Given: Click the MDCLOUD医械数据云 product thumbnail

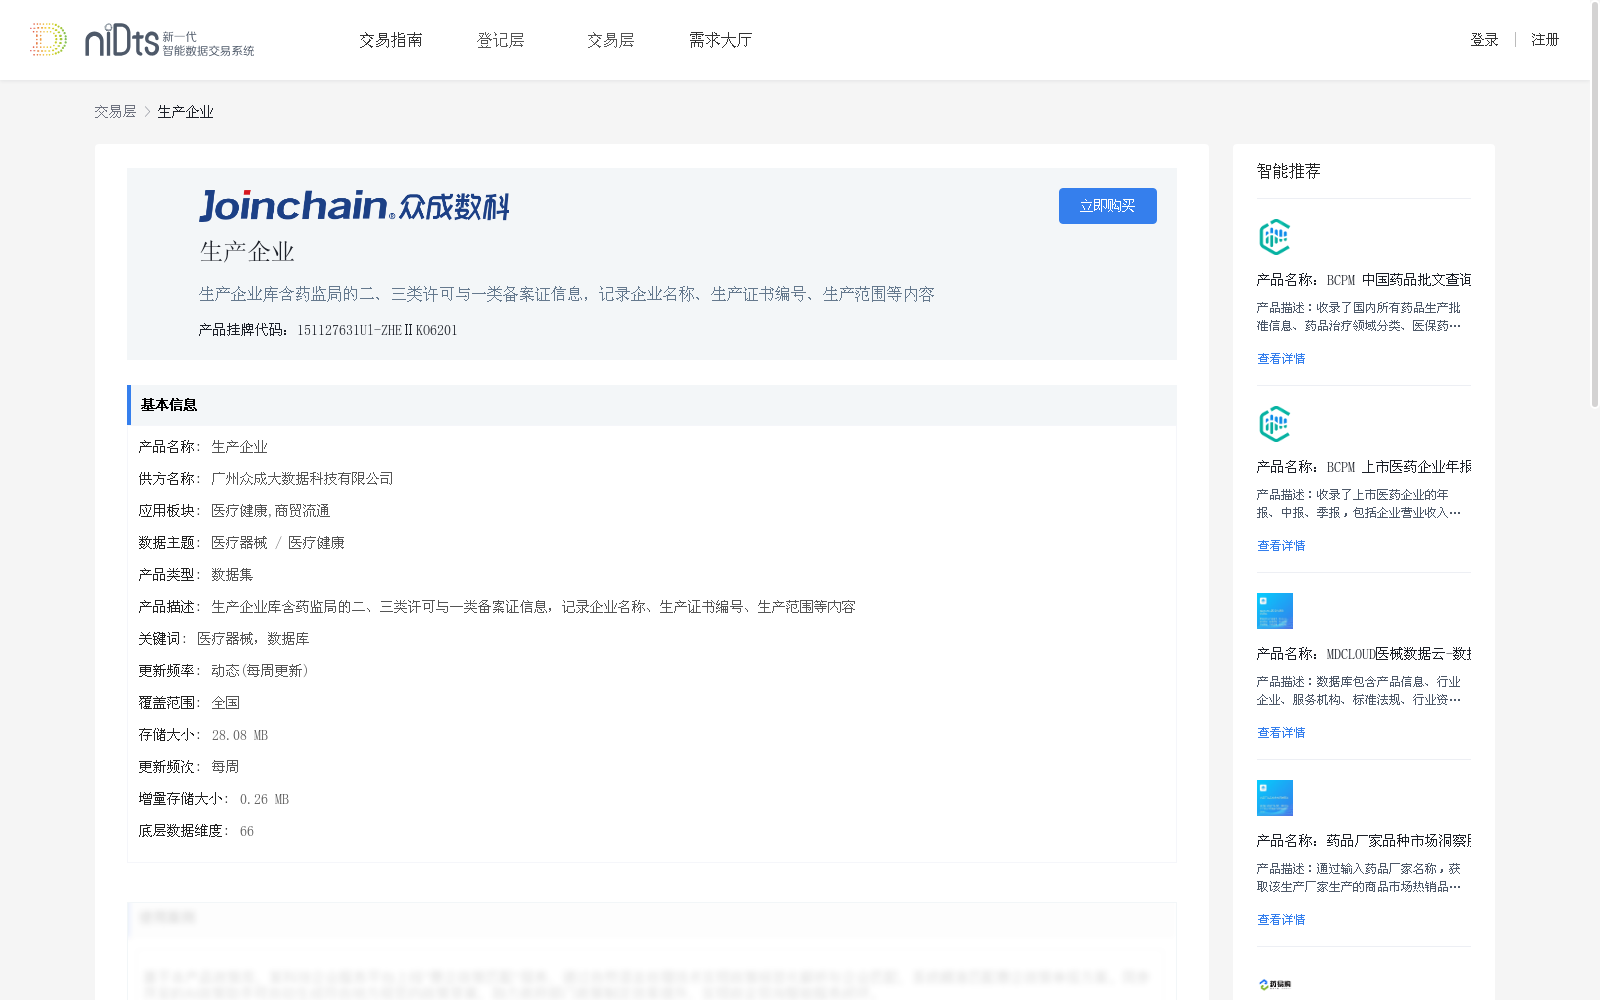Looking at the screenshot, I should point(1275,611).
